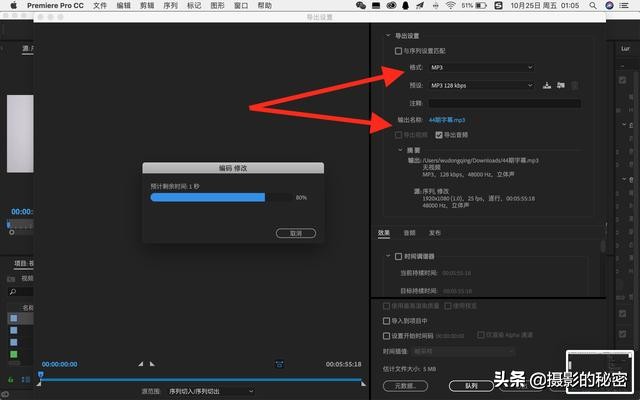The height and width of the screenshot is (400, 640).
Task: Click the project panel search magnifier icon
Action: (13, 291)
